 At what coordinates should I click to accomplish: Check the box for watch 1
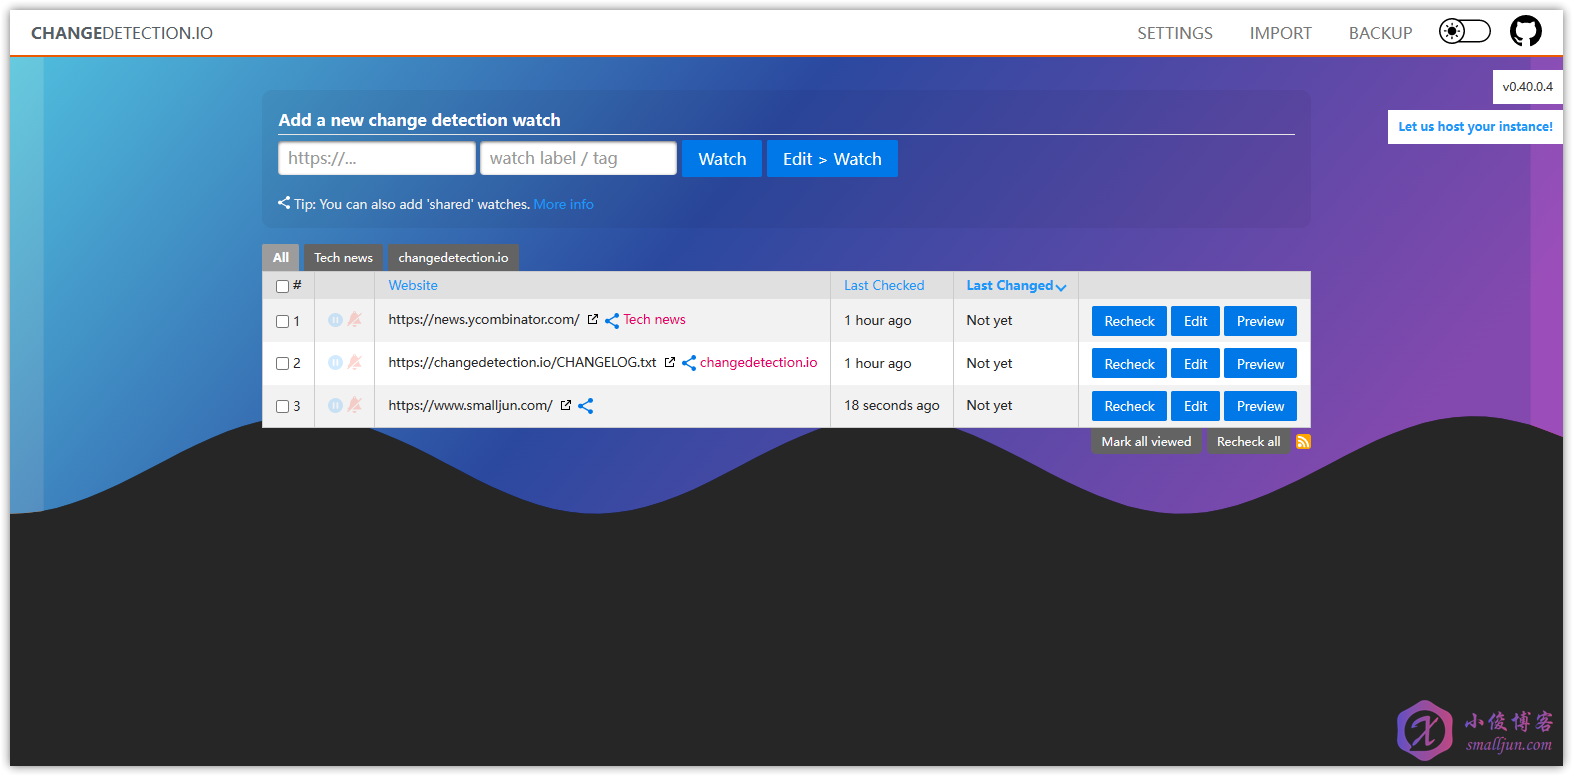point(282,321)
